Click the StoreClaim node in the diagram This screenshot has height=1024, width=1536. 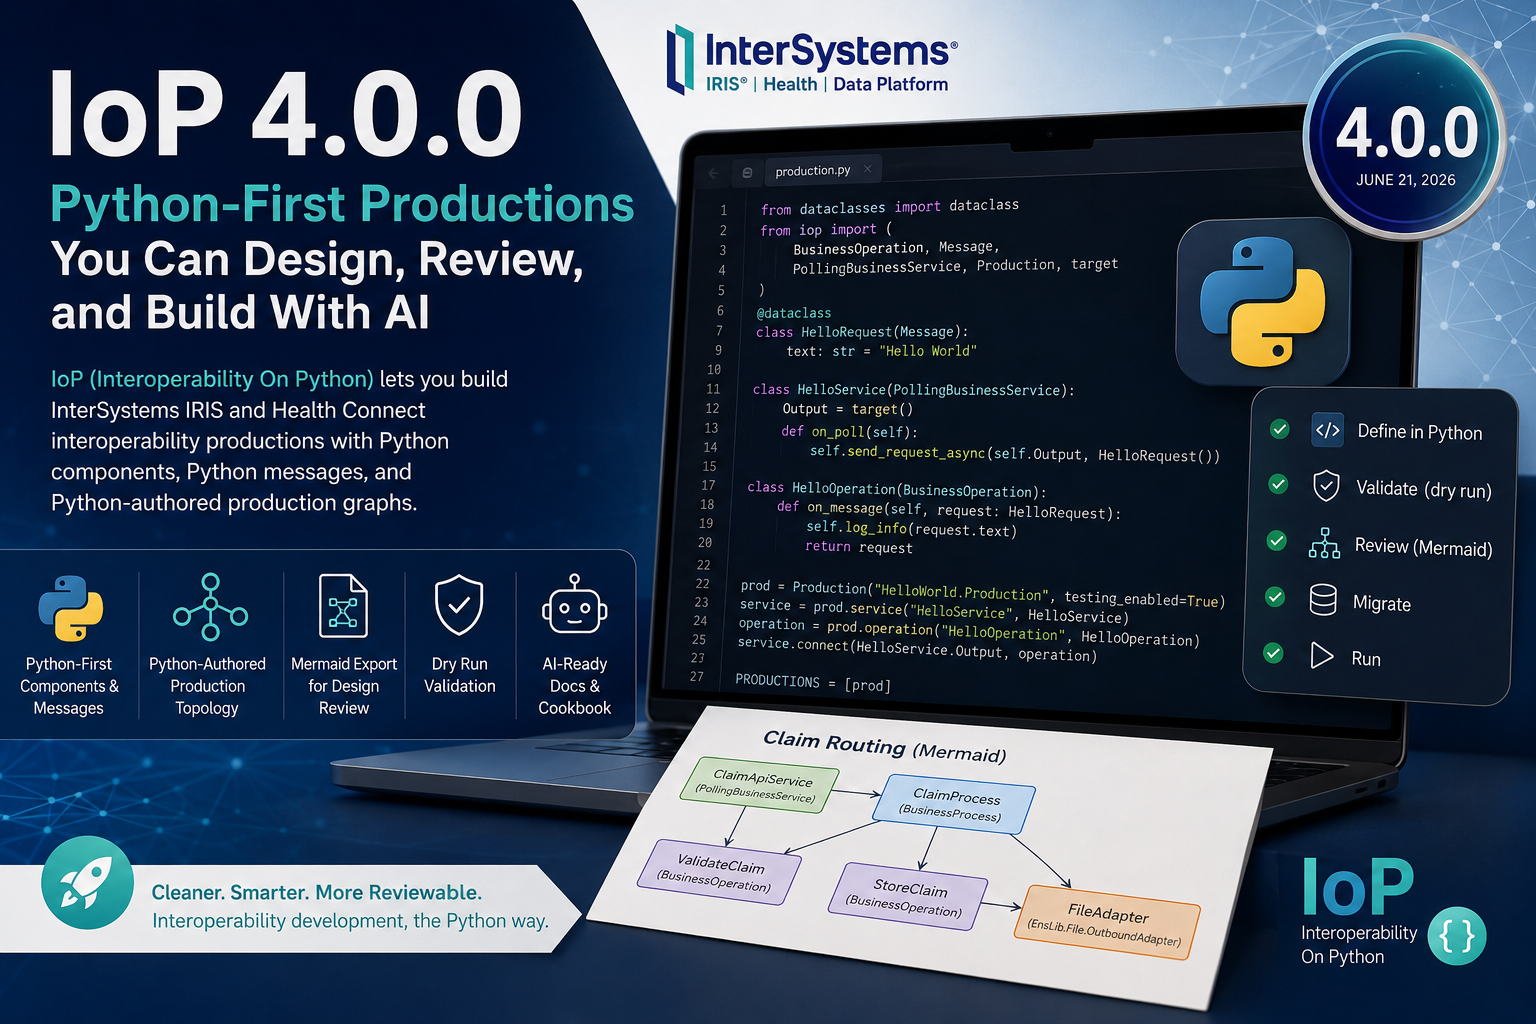tap(908, 897)
